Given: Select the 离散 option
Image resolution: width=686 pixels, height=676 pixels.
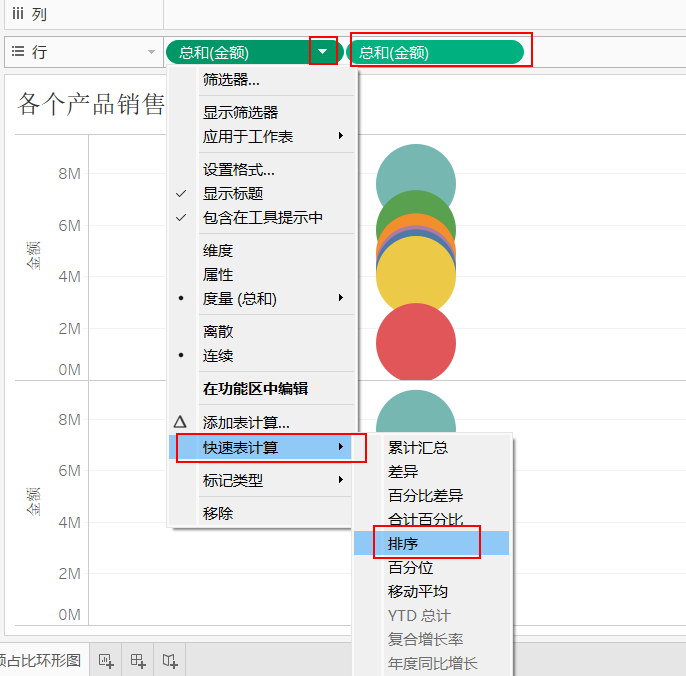Looking at the screenshot, I should 218,332.
